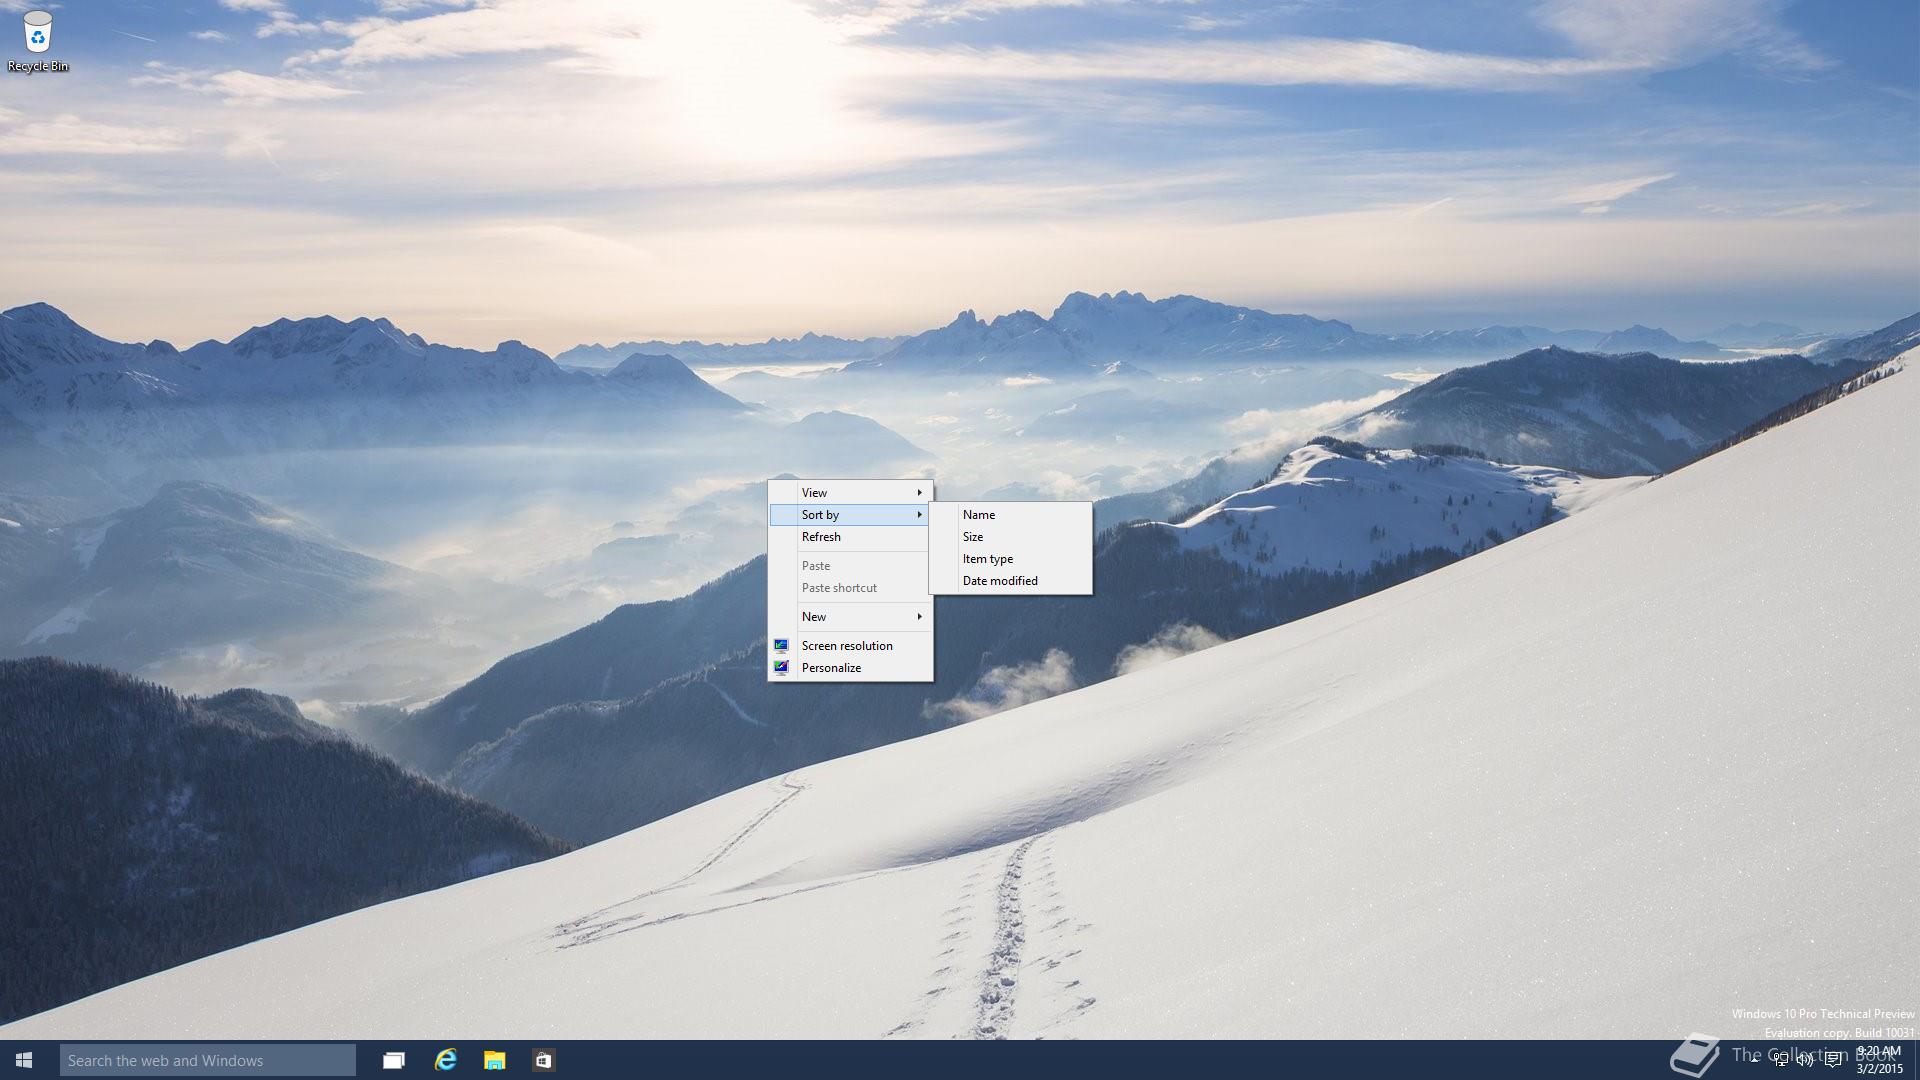Click the network tray icon
This screenshot has width=1920, height=1080.
tap(1781, 1060)
